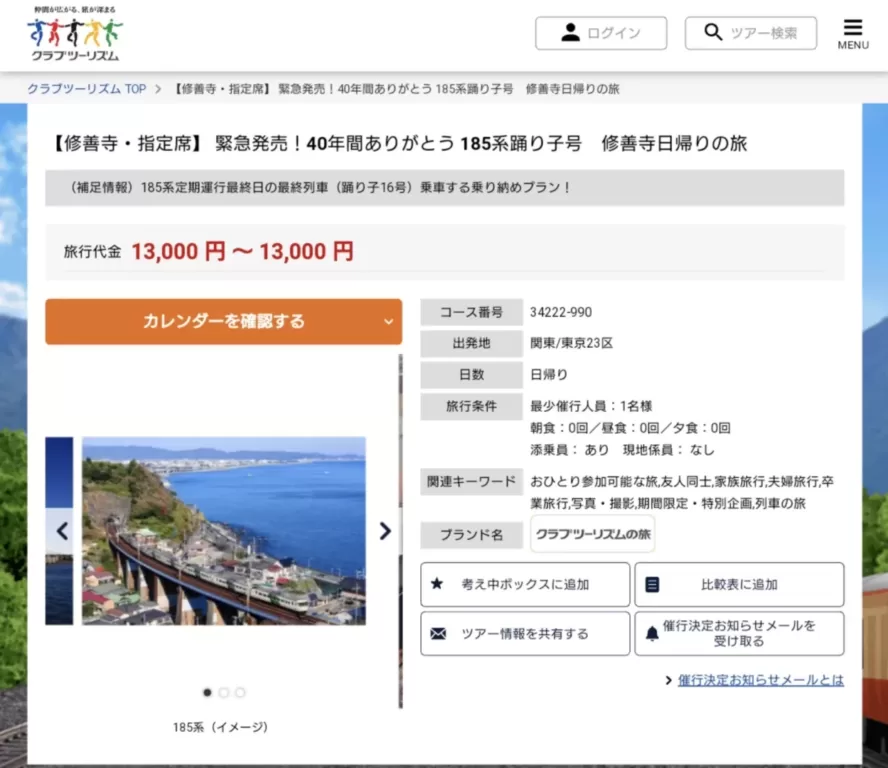Image resolution: width=888 pixels, height=768 pixels.
Task: Click the ログイン login button
Action: [601, 33]
